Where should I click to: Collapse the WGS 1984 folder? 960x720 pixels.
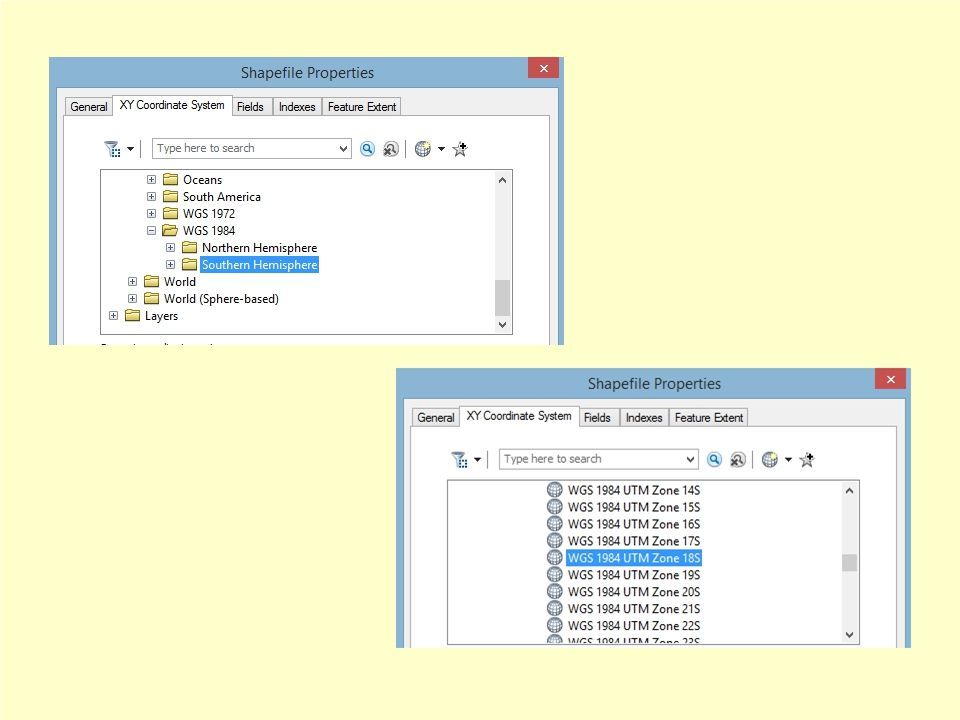151,231
